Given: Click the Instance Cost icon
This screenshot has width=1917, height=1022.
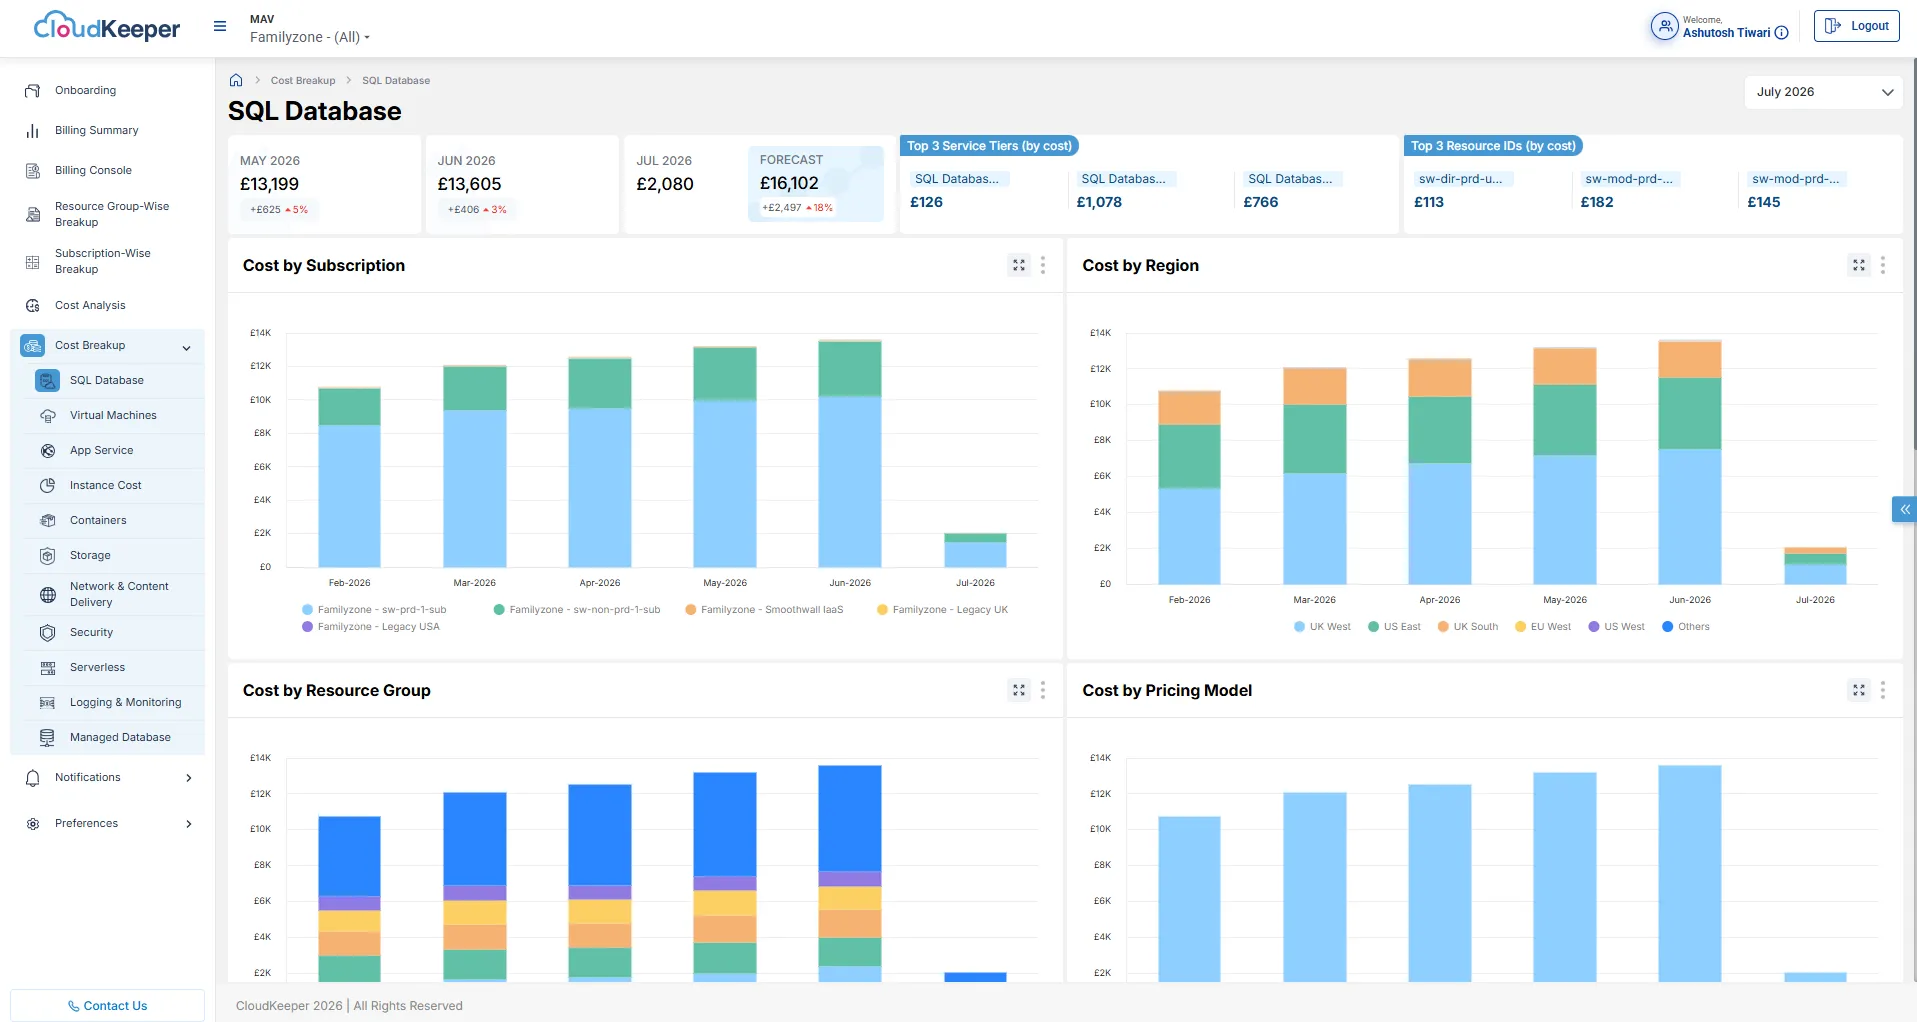Looking at the screenshot, I should 47,486.
